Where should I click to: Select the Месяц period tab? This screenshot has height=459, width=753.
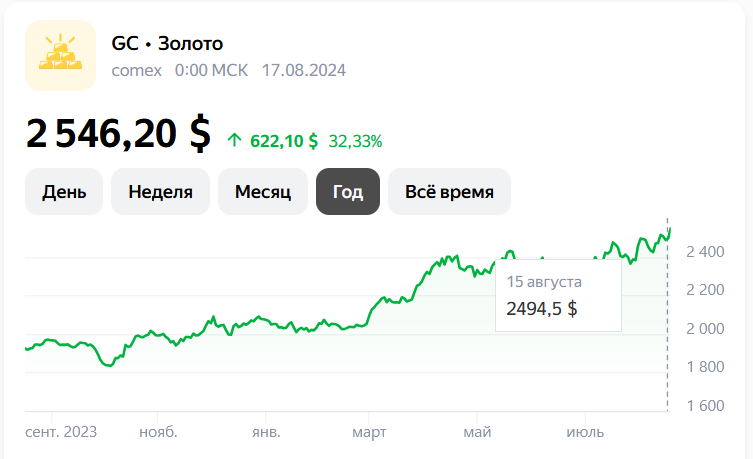click(x=263, y=192)
